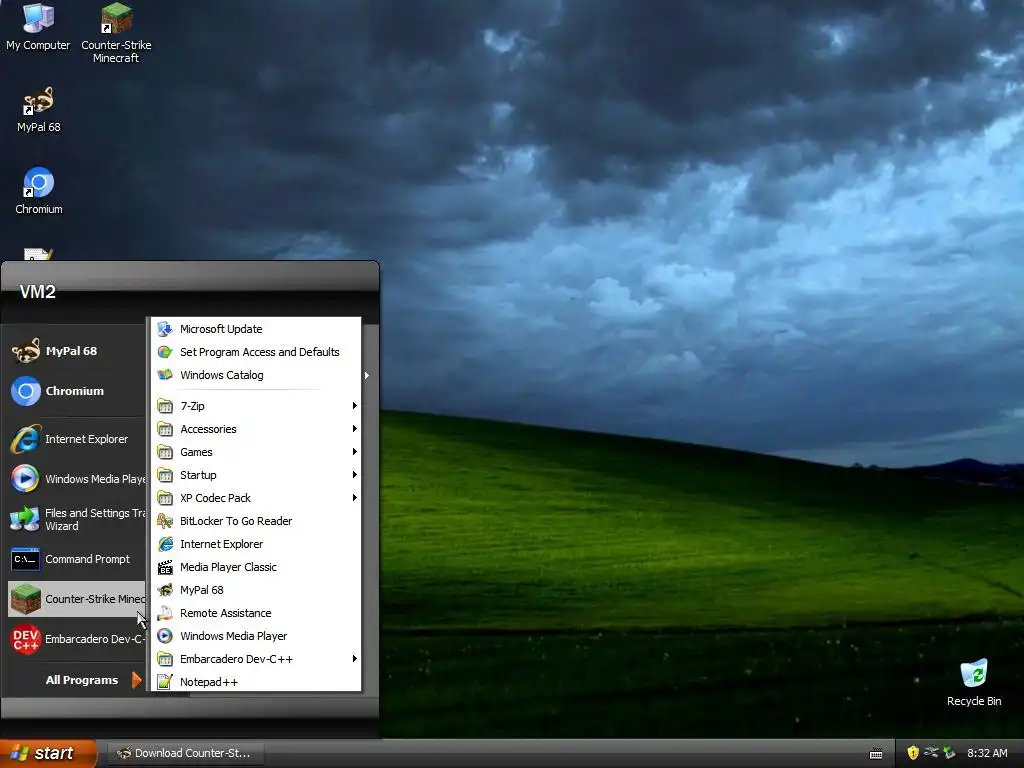Open the Startup program folder
This screenshot has height=768, width=1024.
(256, 475)
